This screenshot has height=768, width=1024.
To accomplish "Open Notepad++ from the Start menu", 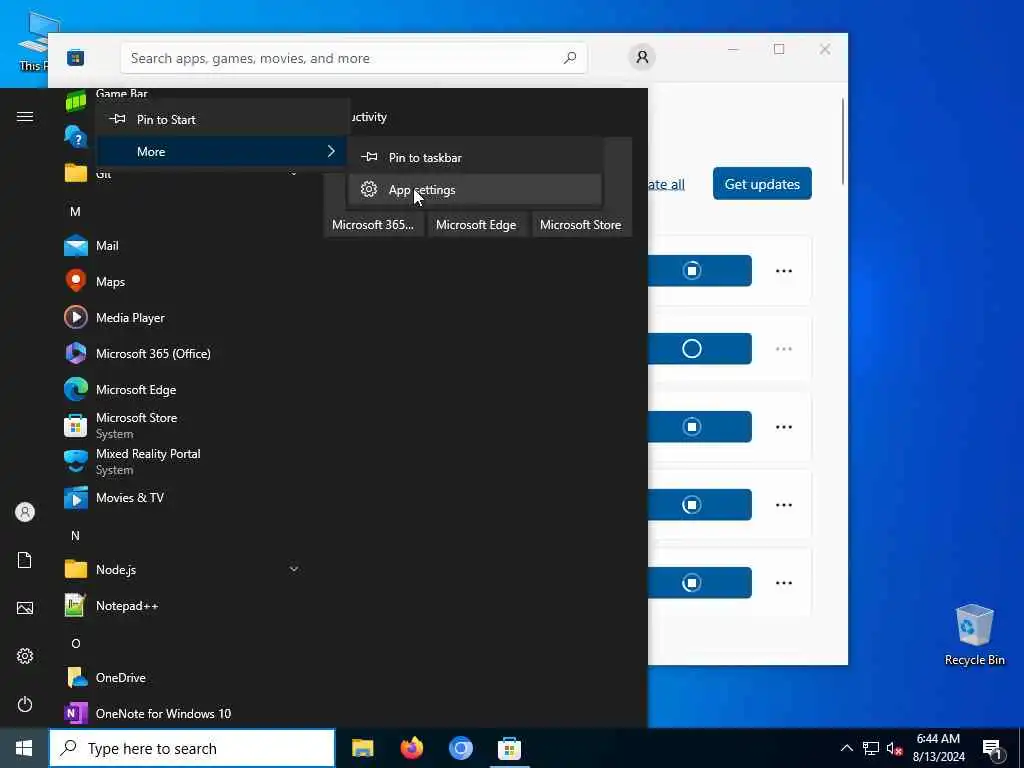I will 183,605.
